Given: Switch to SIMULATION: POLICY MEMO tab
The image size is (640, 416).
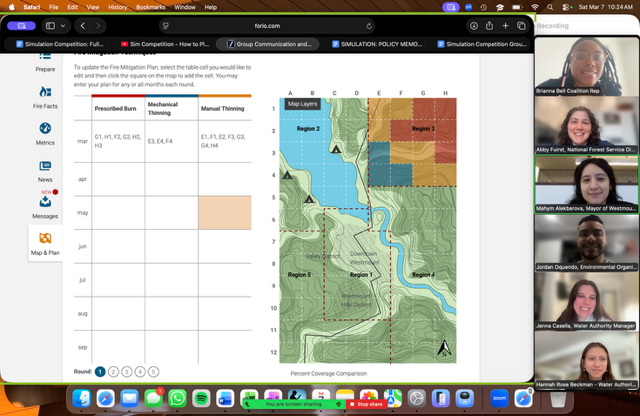Looking at the screenshot, I should [x=377, y=44].
